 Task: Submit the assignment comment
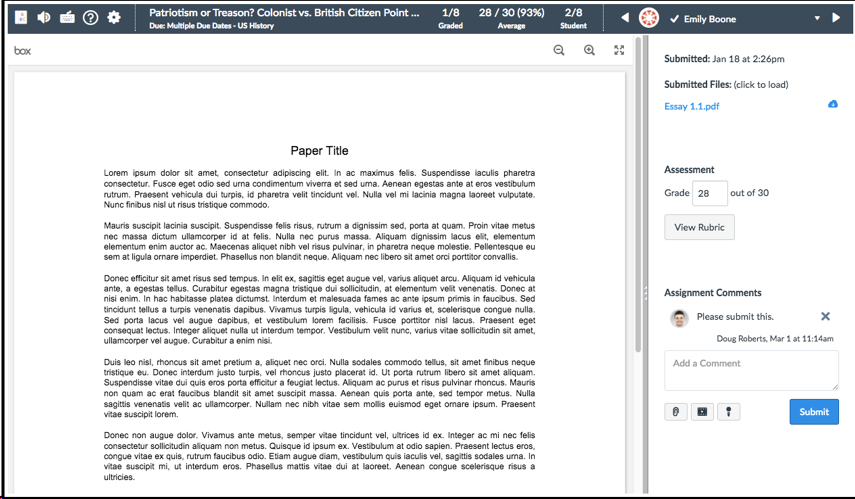pos(814,412)
